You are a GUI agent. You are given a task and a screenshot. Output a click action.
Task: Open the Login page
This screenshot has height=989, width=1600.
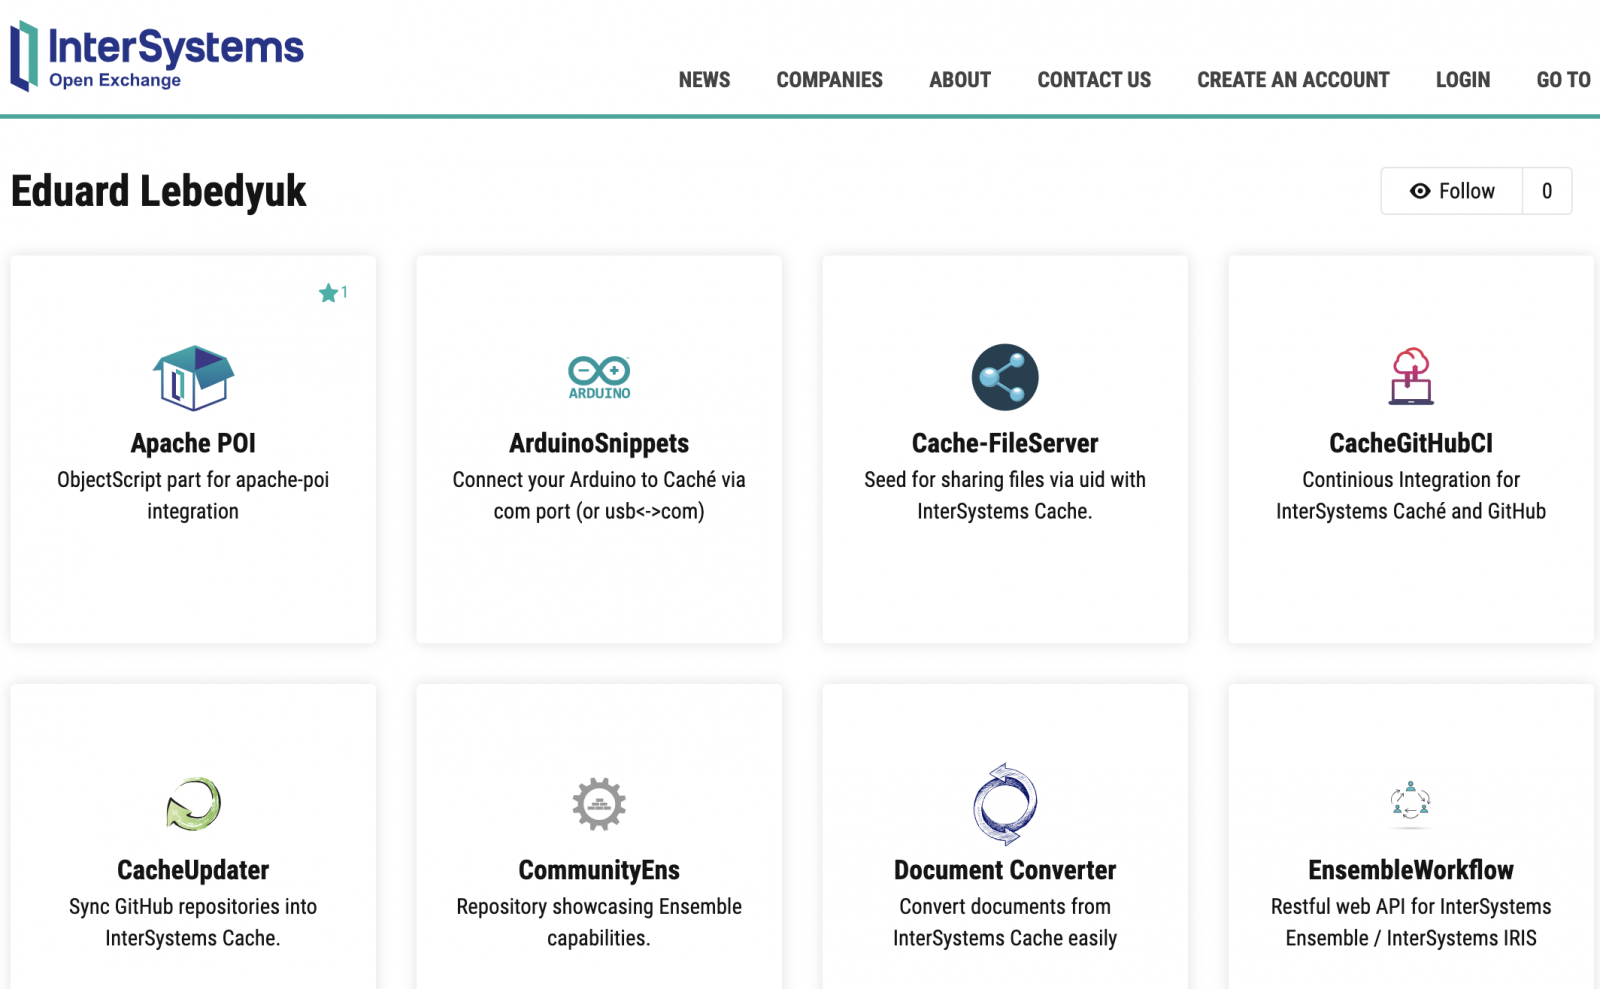(1463, 80)
